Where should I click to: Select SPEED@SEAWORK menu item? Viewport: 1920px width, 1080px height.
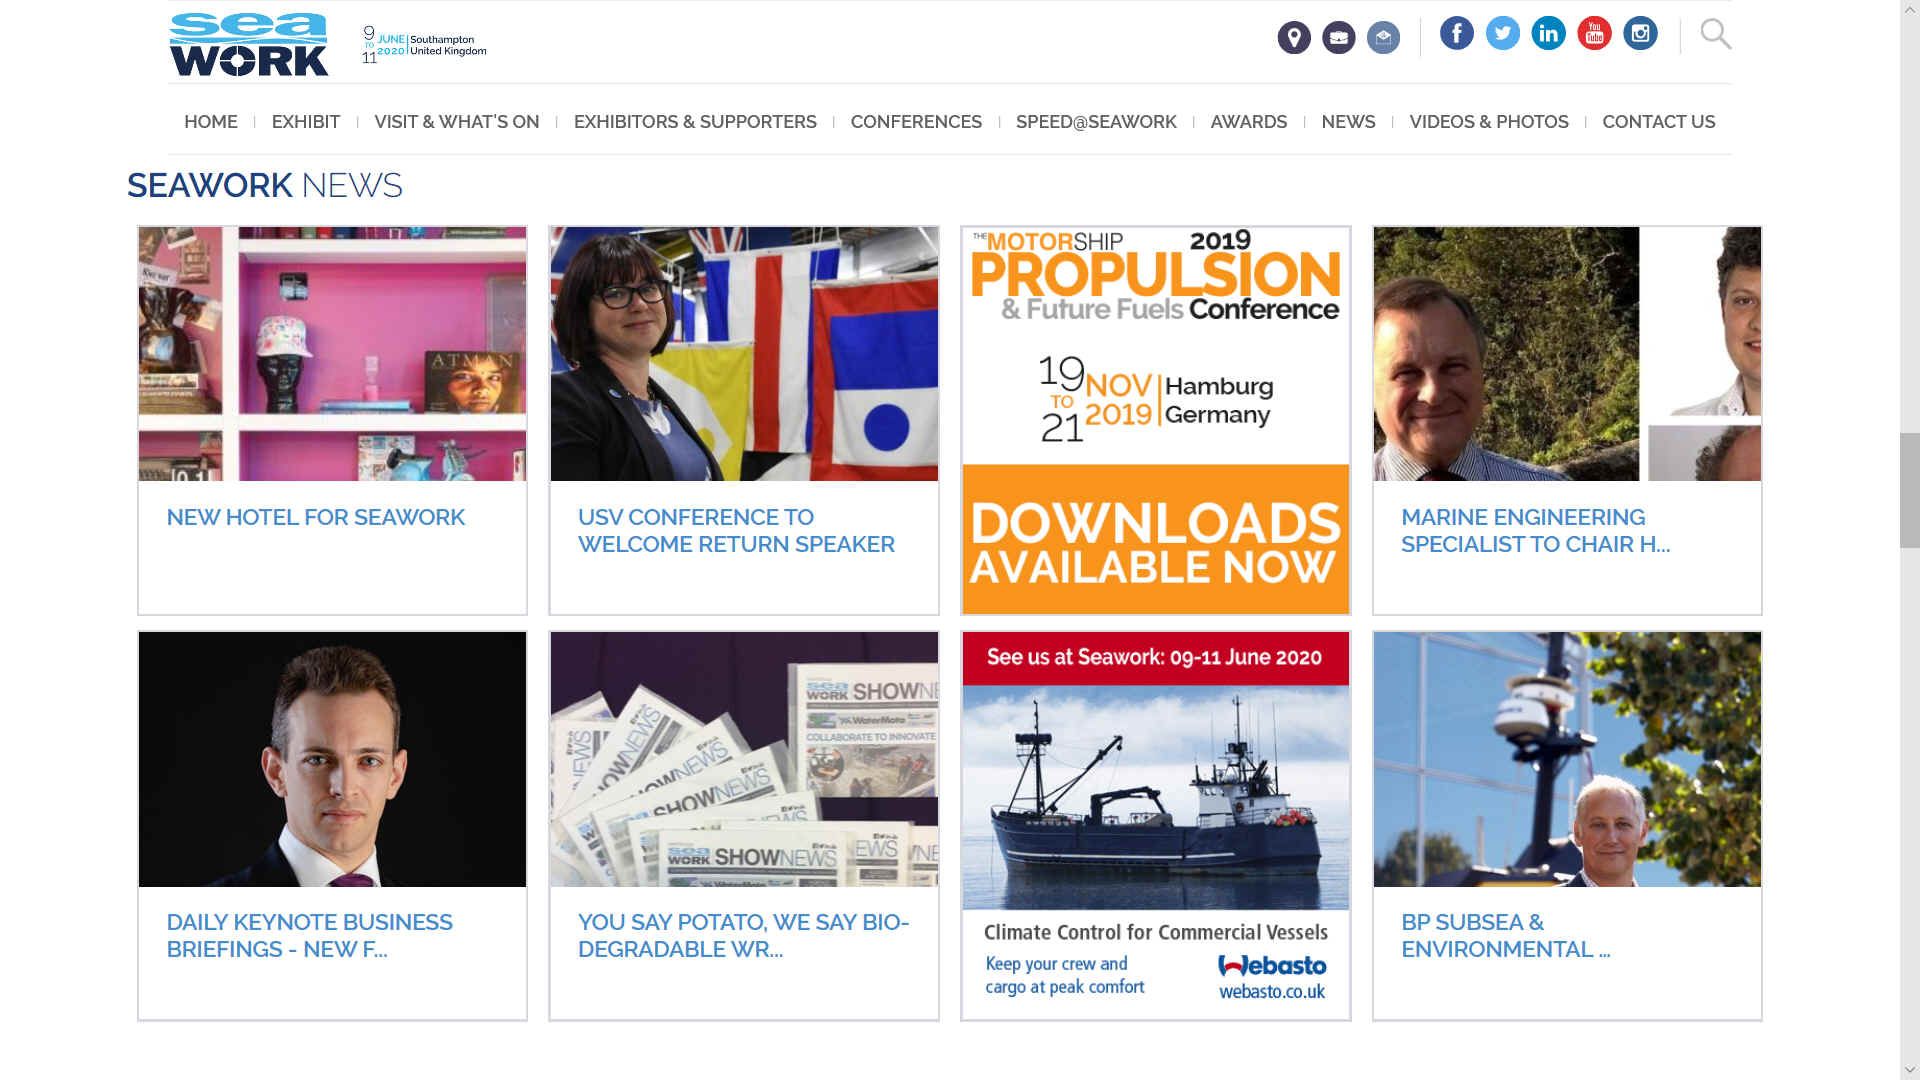1096,122
